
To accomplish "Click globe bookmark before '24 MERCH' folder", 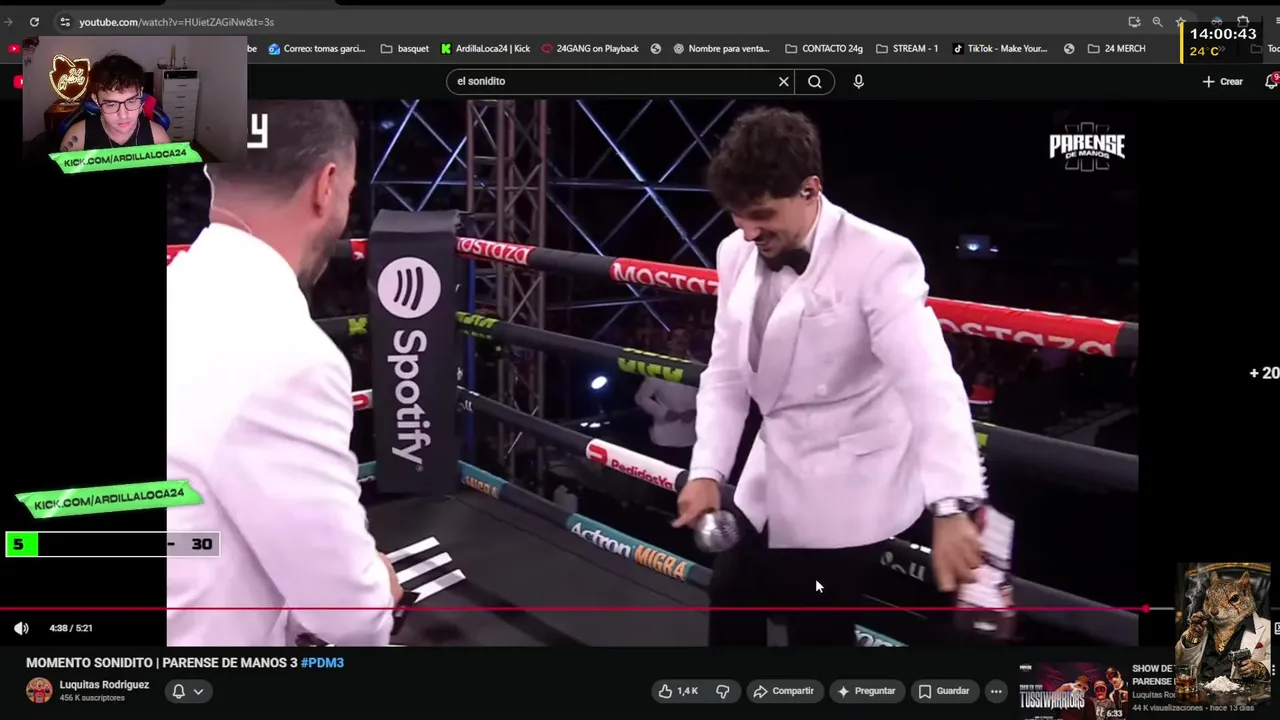I will pos(1069,48).
